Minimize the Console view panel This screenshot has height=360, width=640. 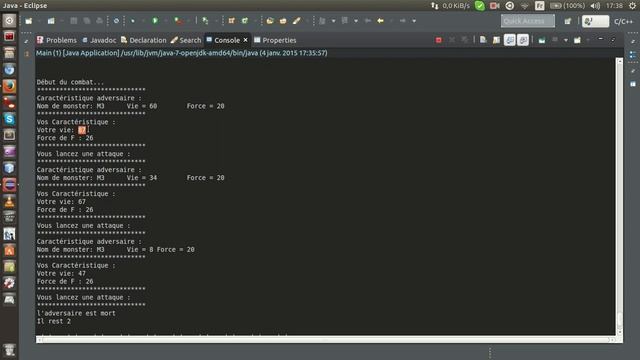click(600, 39)
